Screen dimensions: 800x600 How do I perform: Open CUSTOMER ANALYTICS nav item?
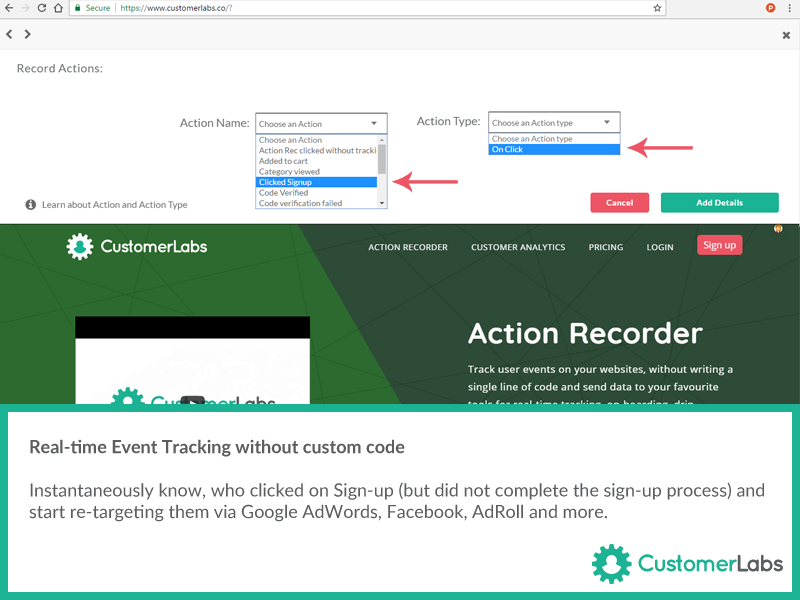pos(518,247)
